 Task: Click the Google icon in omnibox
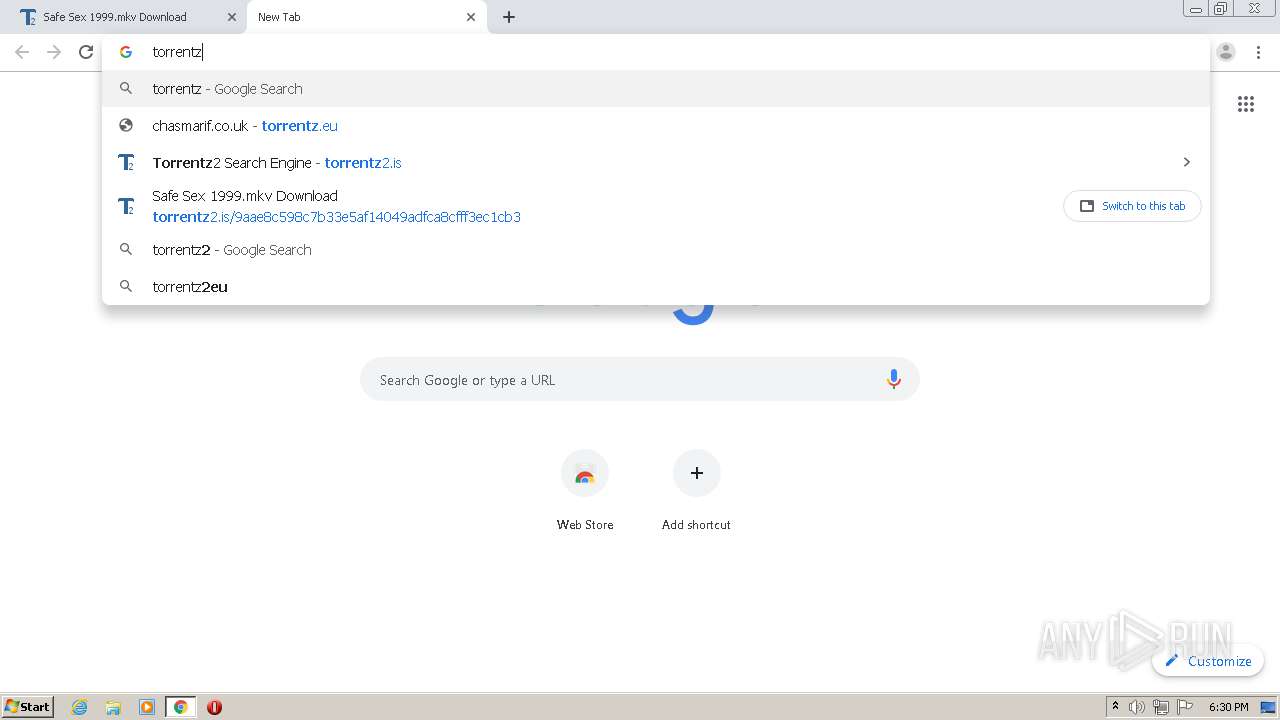click(126, 52)
